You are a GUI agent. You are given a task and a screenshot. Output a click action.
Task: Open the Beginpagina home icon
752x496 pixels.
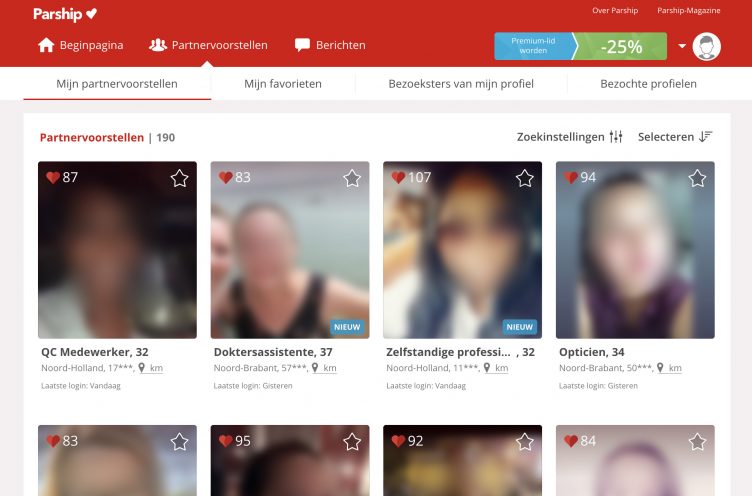pyautogui.click(x=46, y=45)
